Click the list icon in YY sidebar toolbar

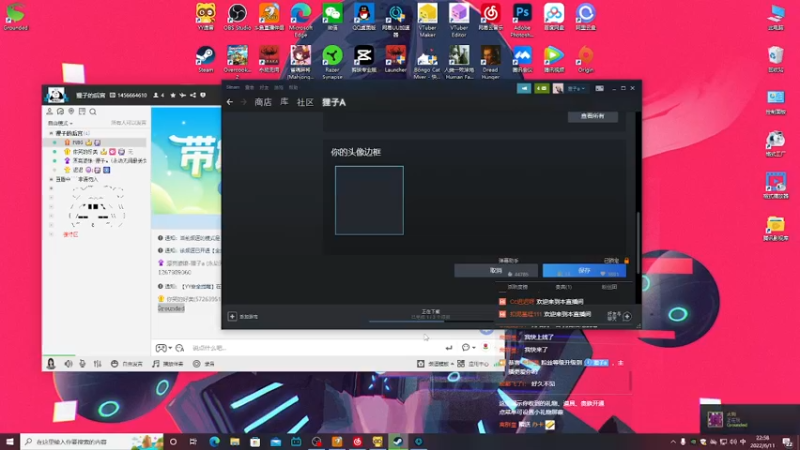[x=82, y=111]
